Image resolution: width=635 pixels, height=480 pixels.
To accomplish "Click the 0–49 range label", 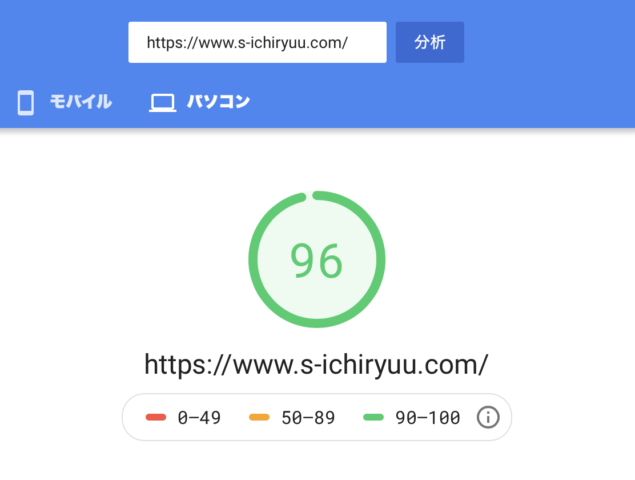I will click(199, 418).
